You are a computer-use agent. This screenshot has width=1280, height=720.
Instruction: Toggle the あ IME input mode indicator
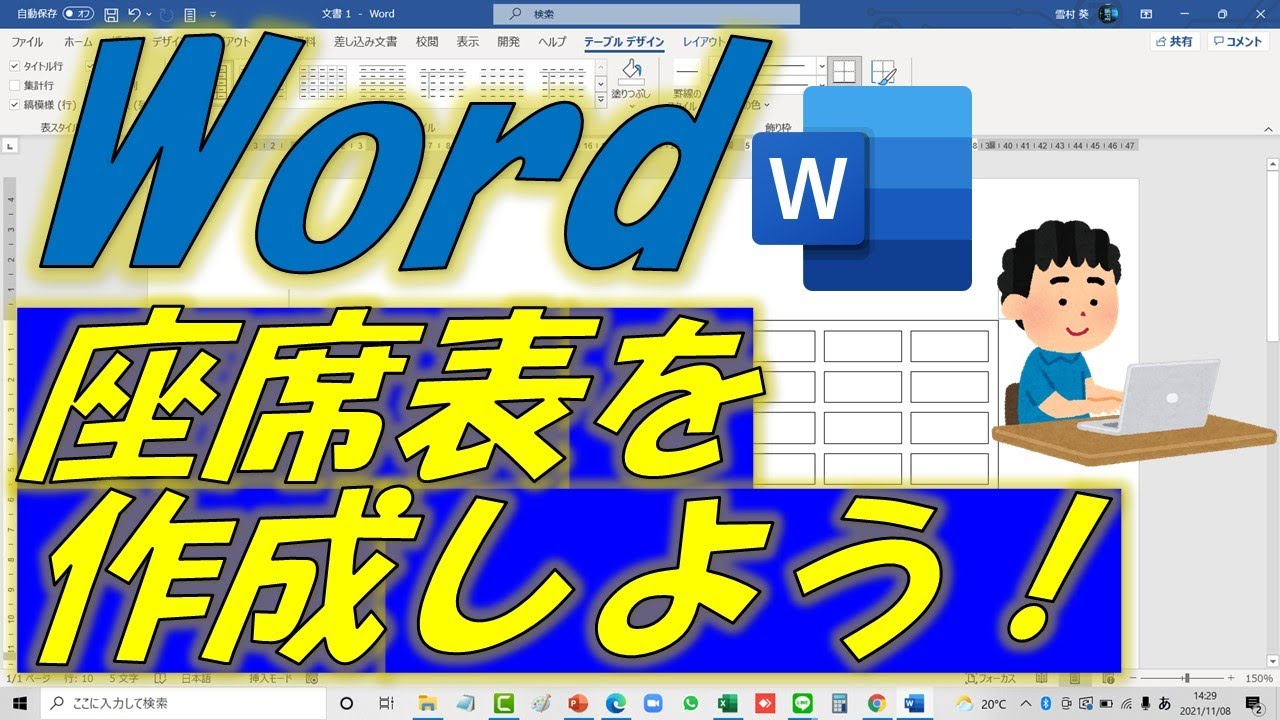[x=1164, y=703]
